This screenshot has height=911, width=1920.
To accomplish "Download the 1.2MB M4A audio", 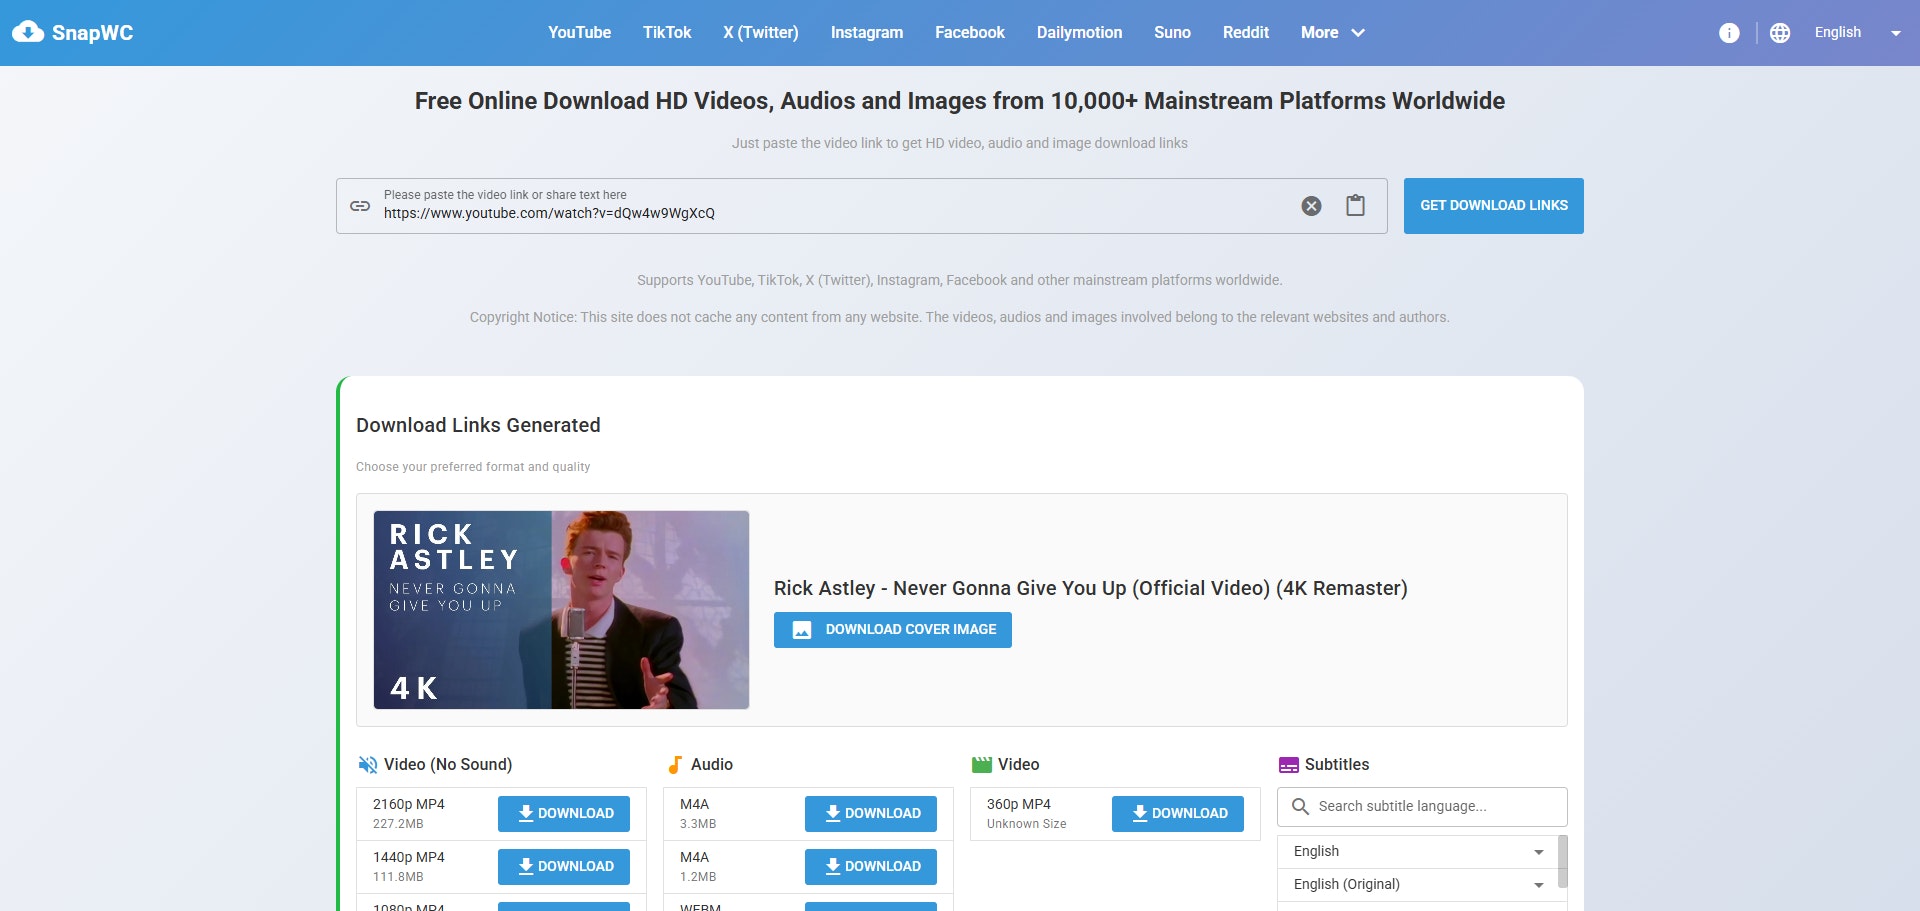I will coord(871,867).
